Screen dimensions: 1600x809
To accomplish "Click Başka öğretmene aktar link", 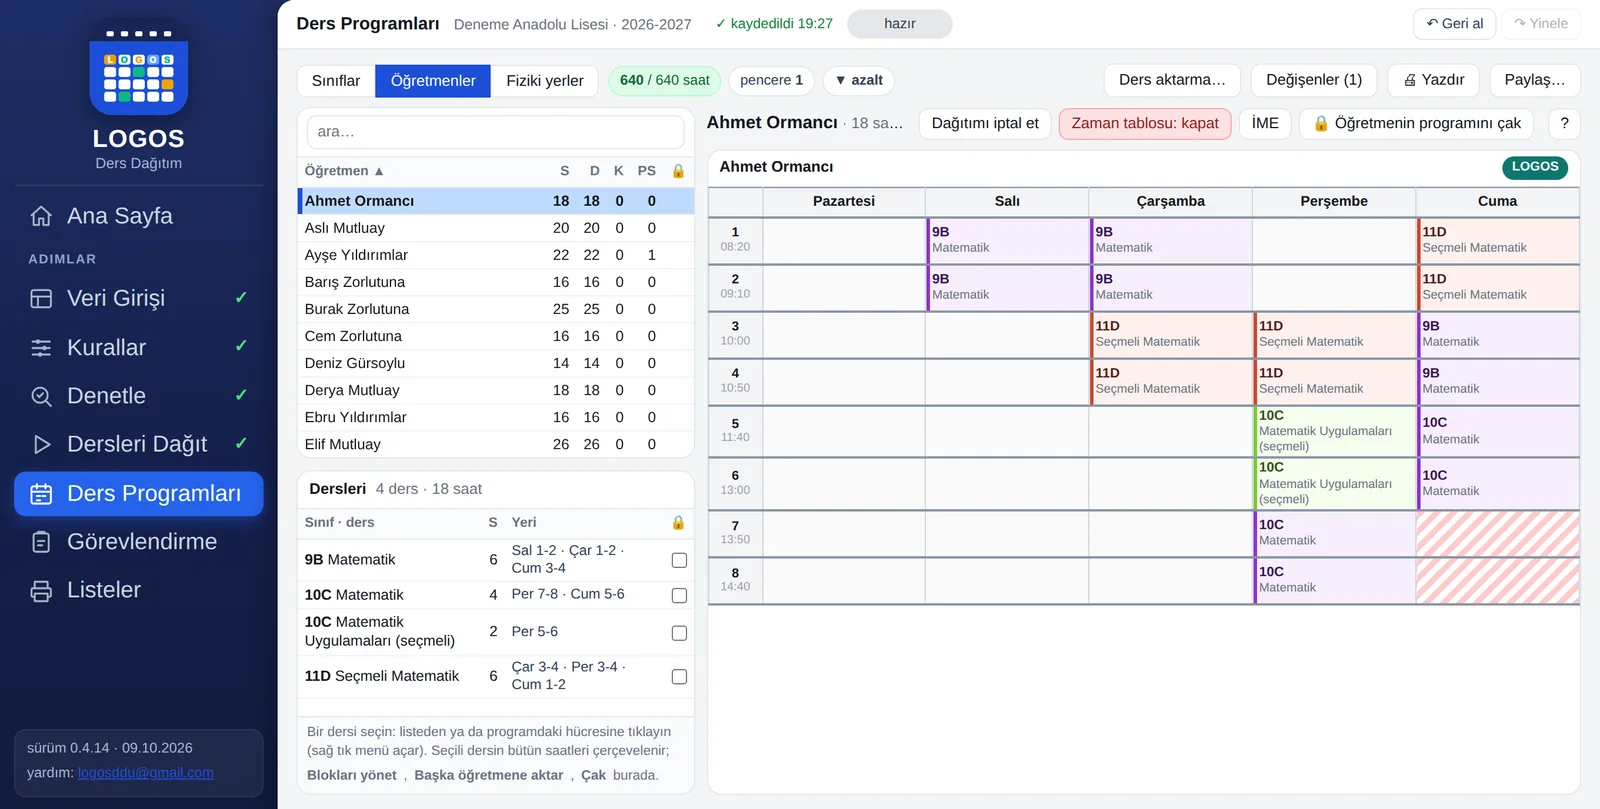I will pos(489,775).
